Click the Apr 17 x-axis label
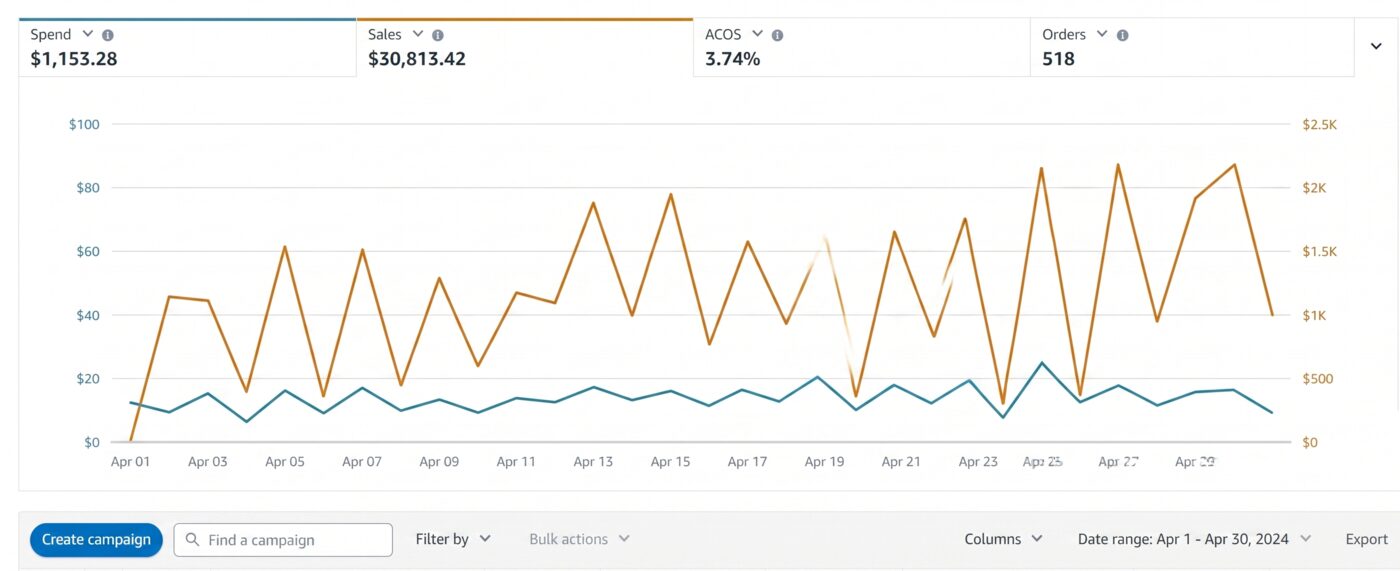Viewport: 1400px width, 571px height. point(747,462)
